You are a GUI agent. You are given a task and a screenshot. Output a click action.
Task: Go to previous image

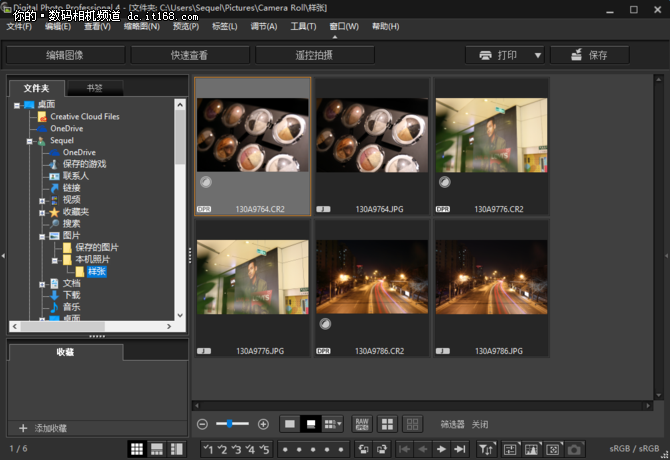point(423,449)
